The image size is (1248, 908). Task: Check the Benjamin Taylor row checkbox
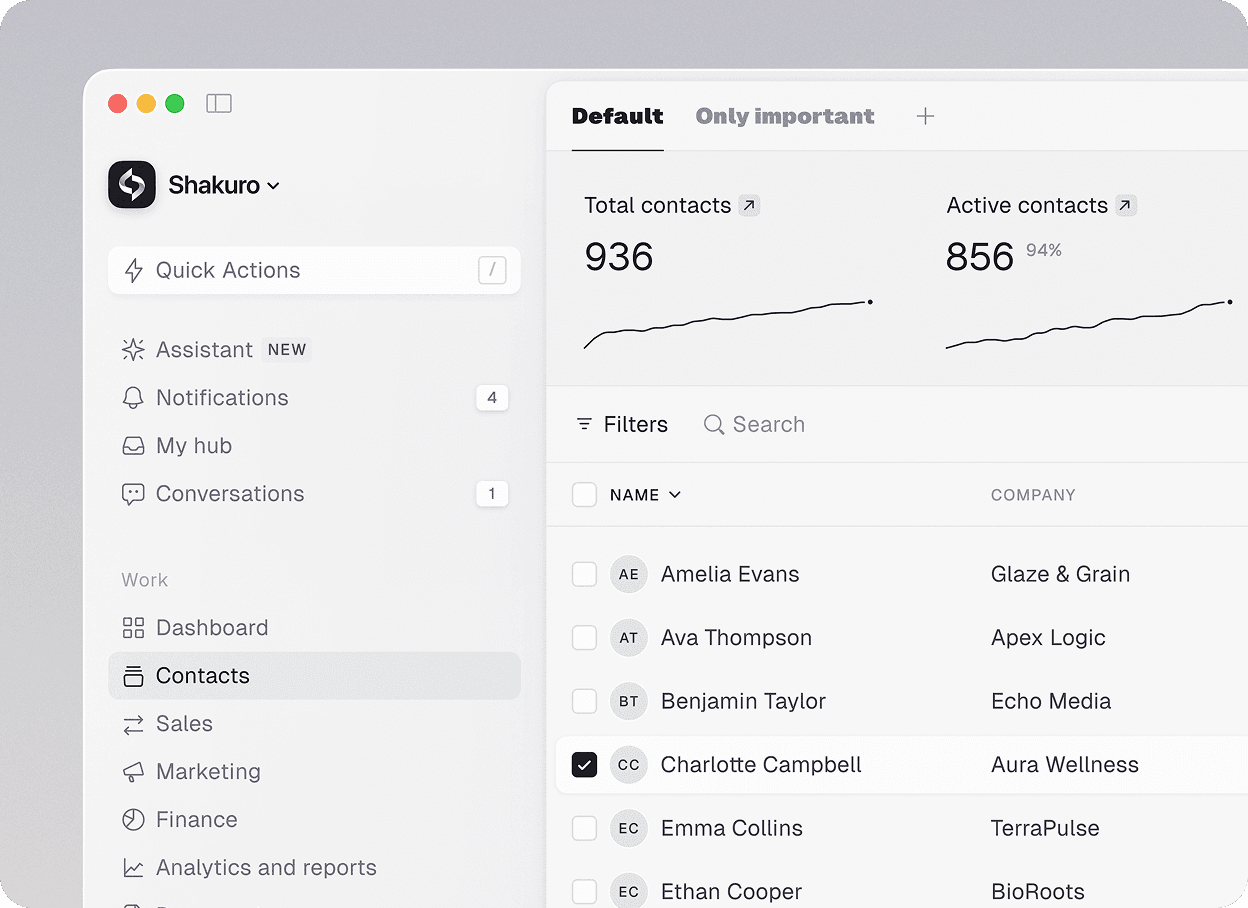tap(584, 701)
